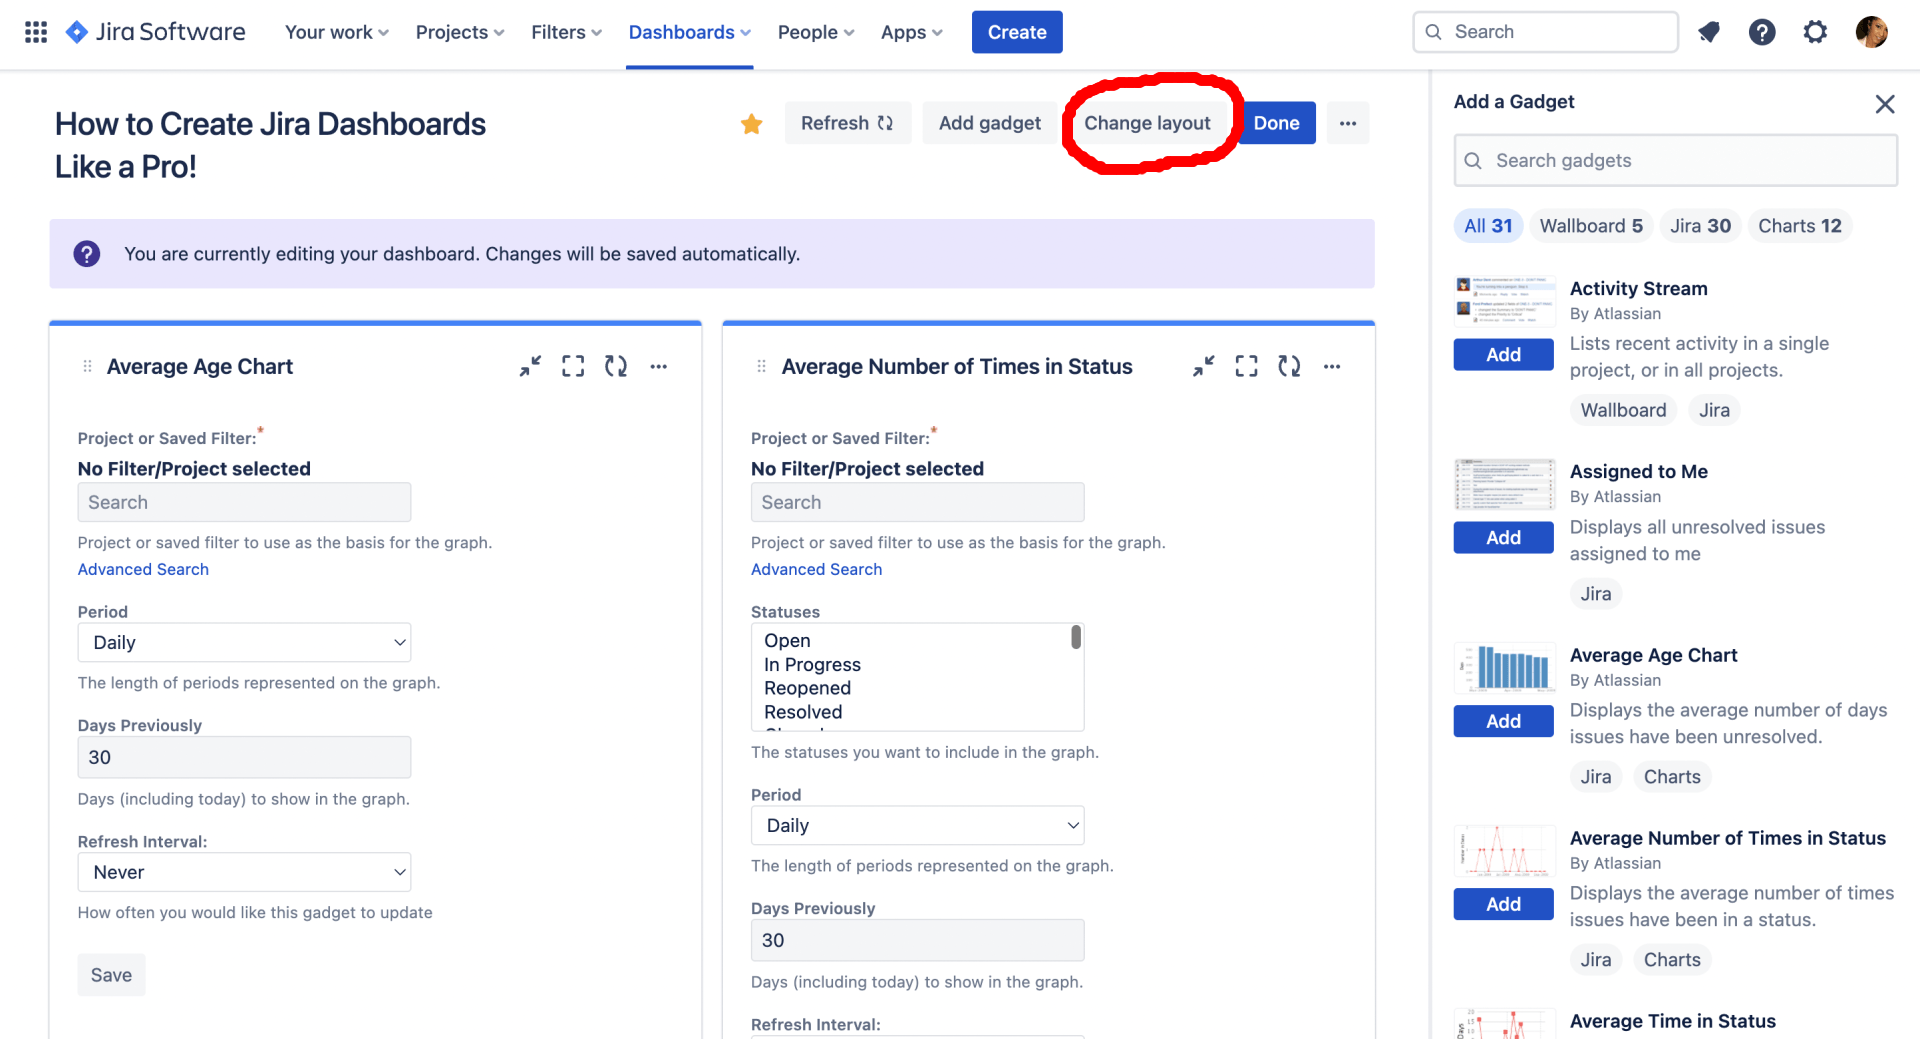Minimize the Average Age Chart gadget

[x=530, y=366]
